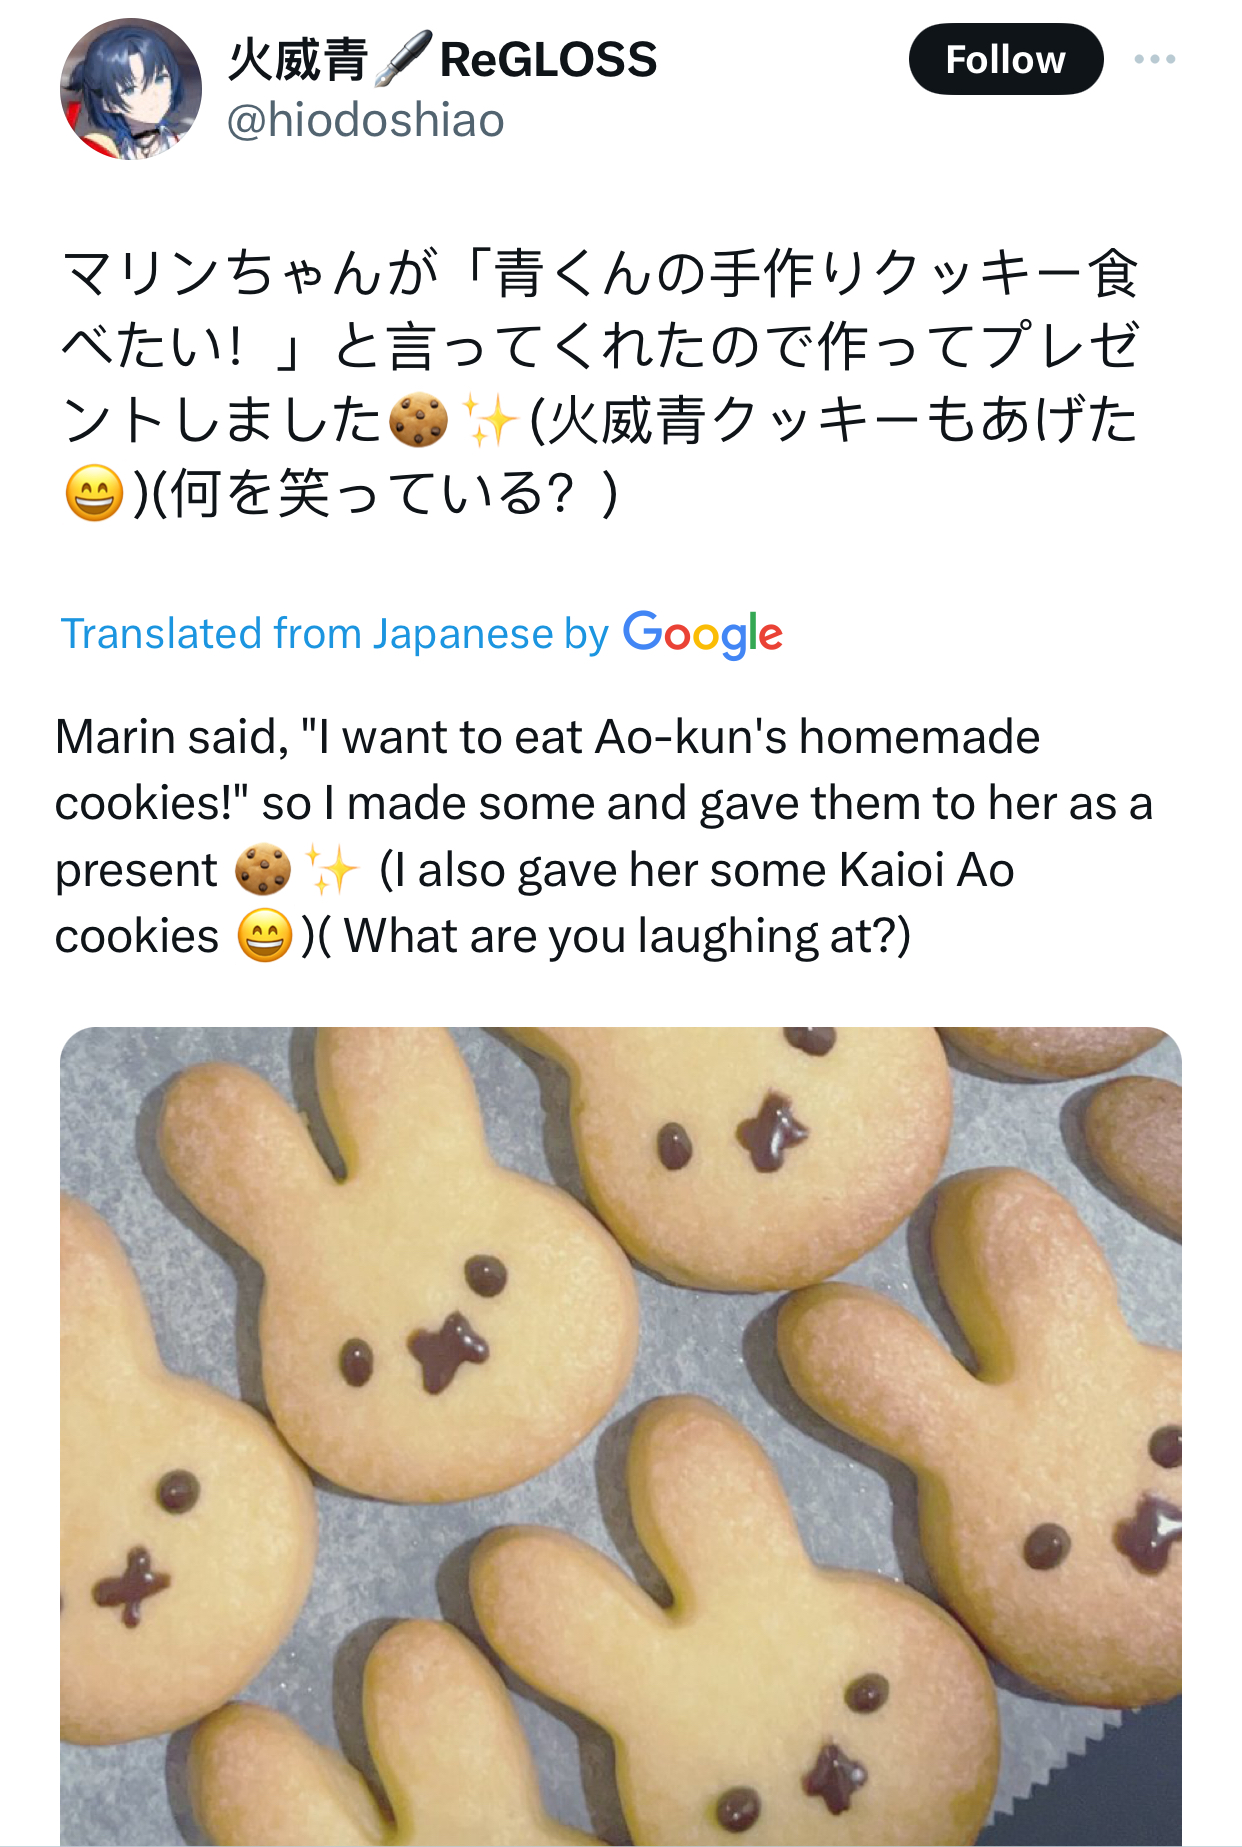Click the Translated from Japanese link

(335, 634)
